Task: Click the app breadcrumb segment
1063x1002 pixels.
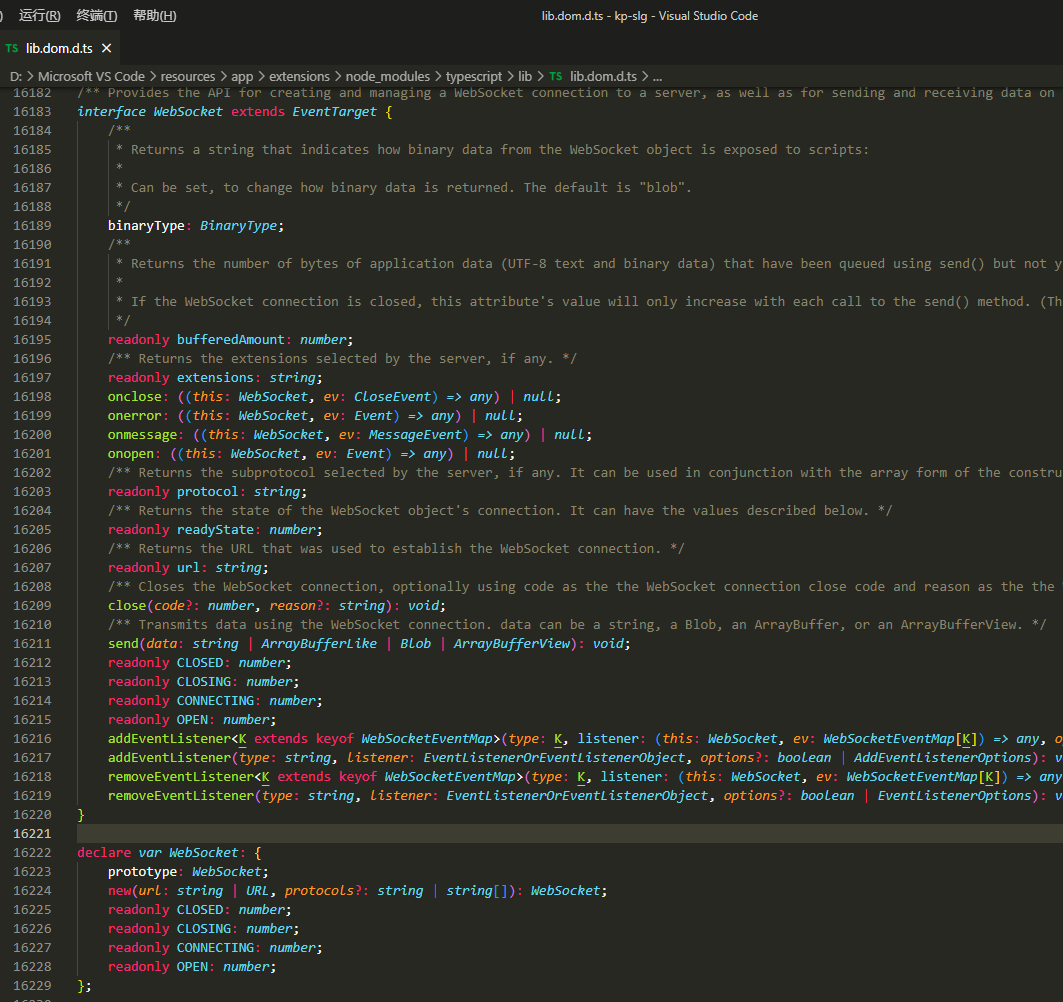Action: click(242, 76)
